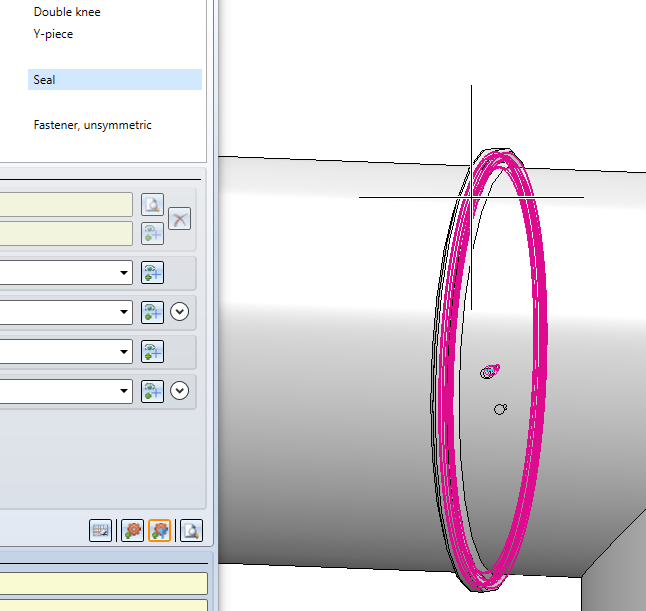
Task: Click the add-part icon beside the second combo box
Action: pos(152,312)
